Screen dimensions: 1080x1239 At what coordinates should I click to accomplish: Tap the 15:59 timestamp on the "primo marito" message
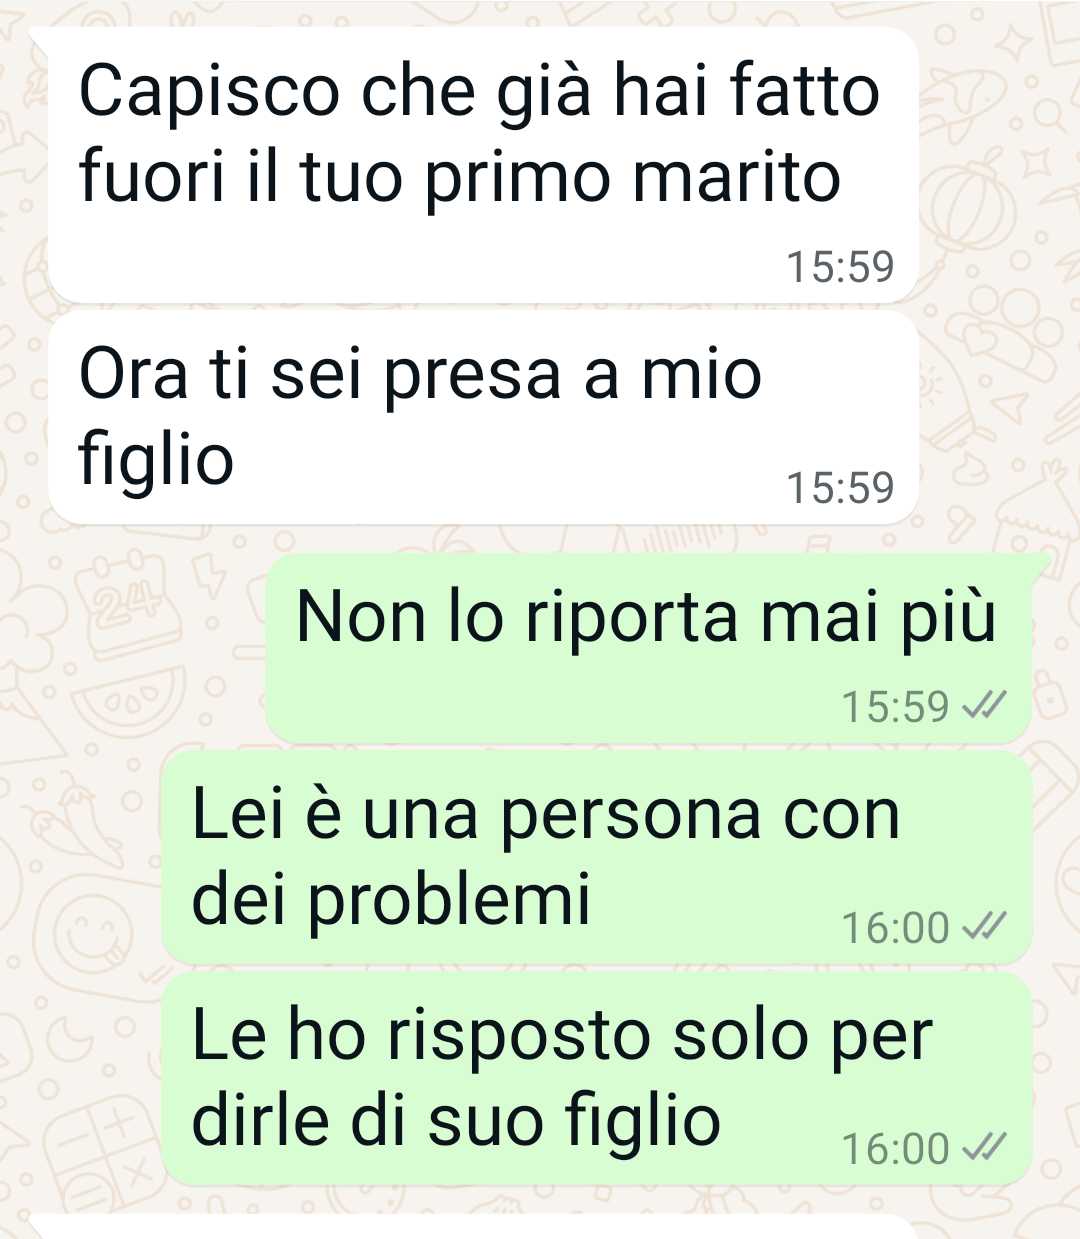click(x=839, y=267)
